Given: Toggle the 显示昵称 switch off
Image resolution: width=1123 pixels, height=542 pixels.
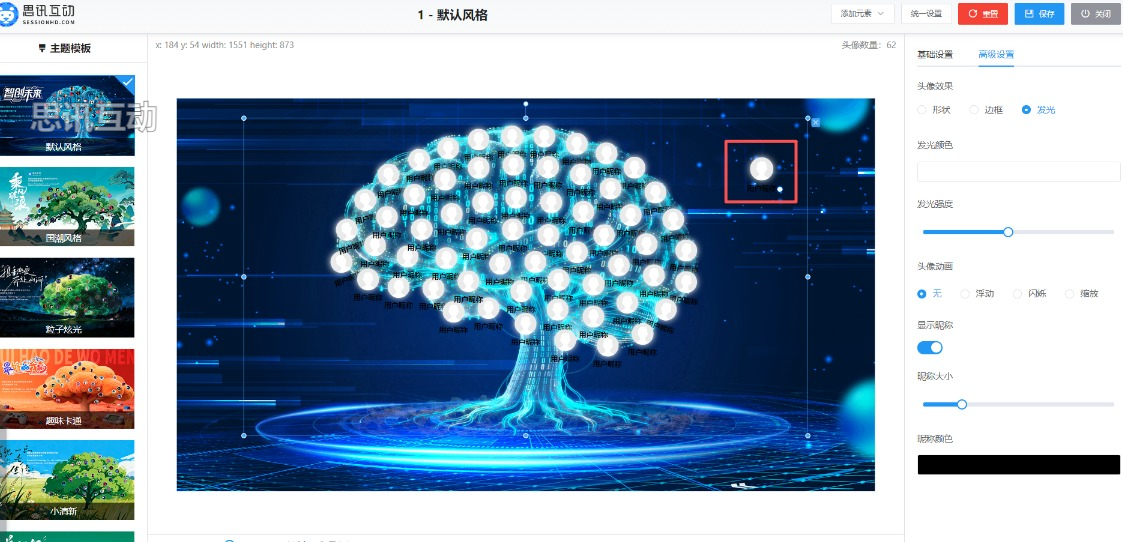Looking at the screenshot, I should point(930,348).
